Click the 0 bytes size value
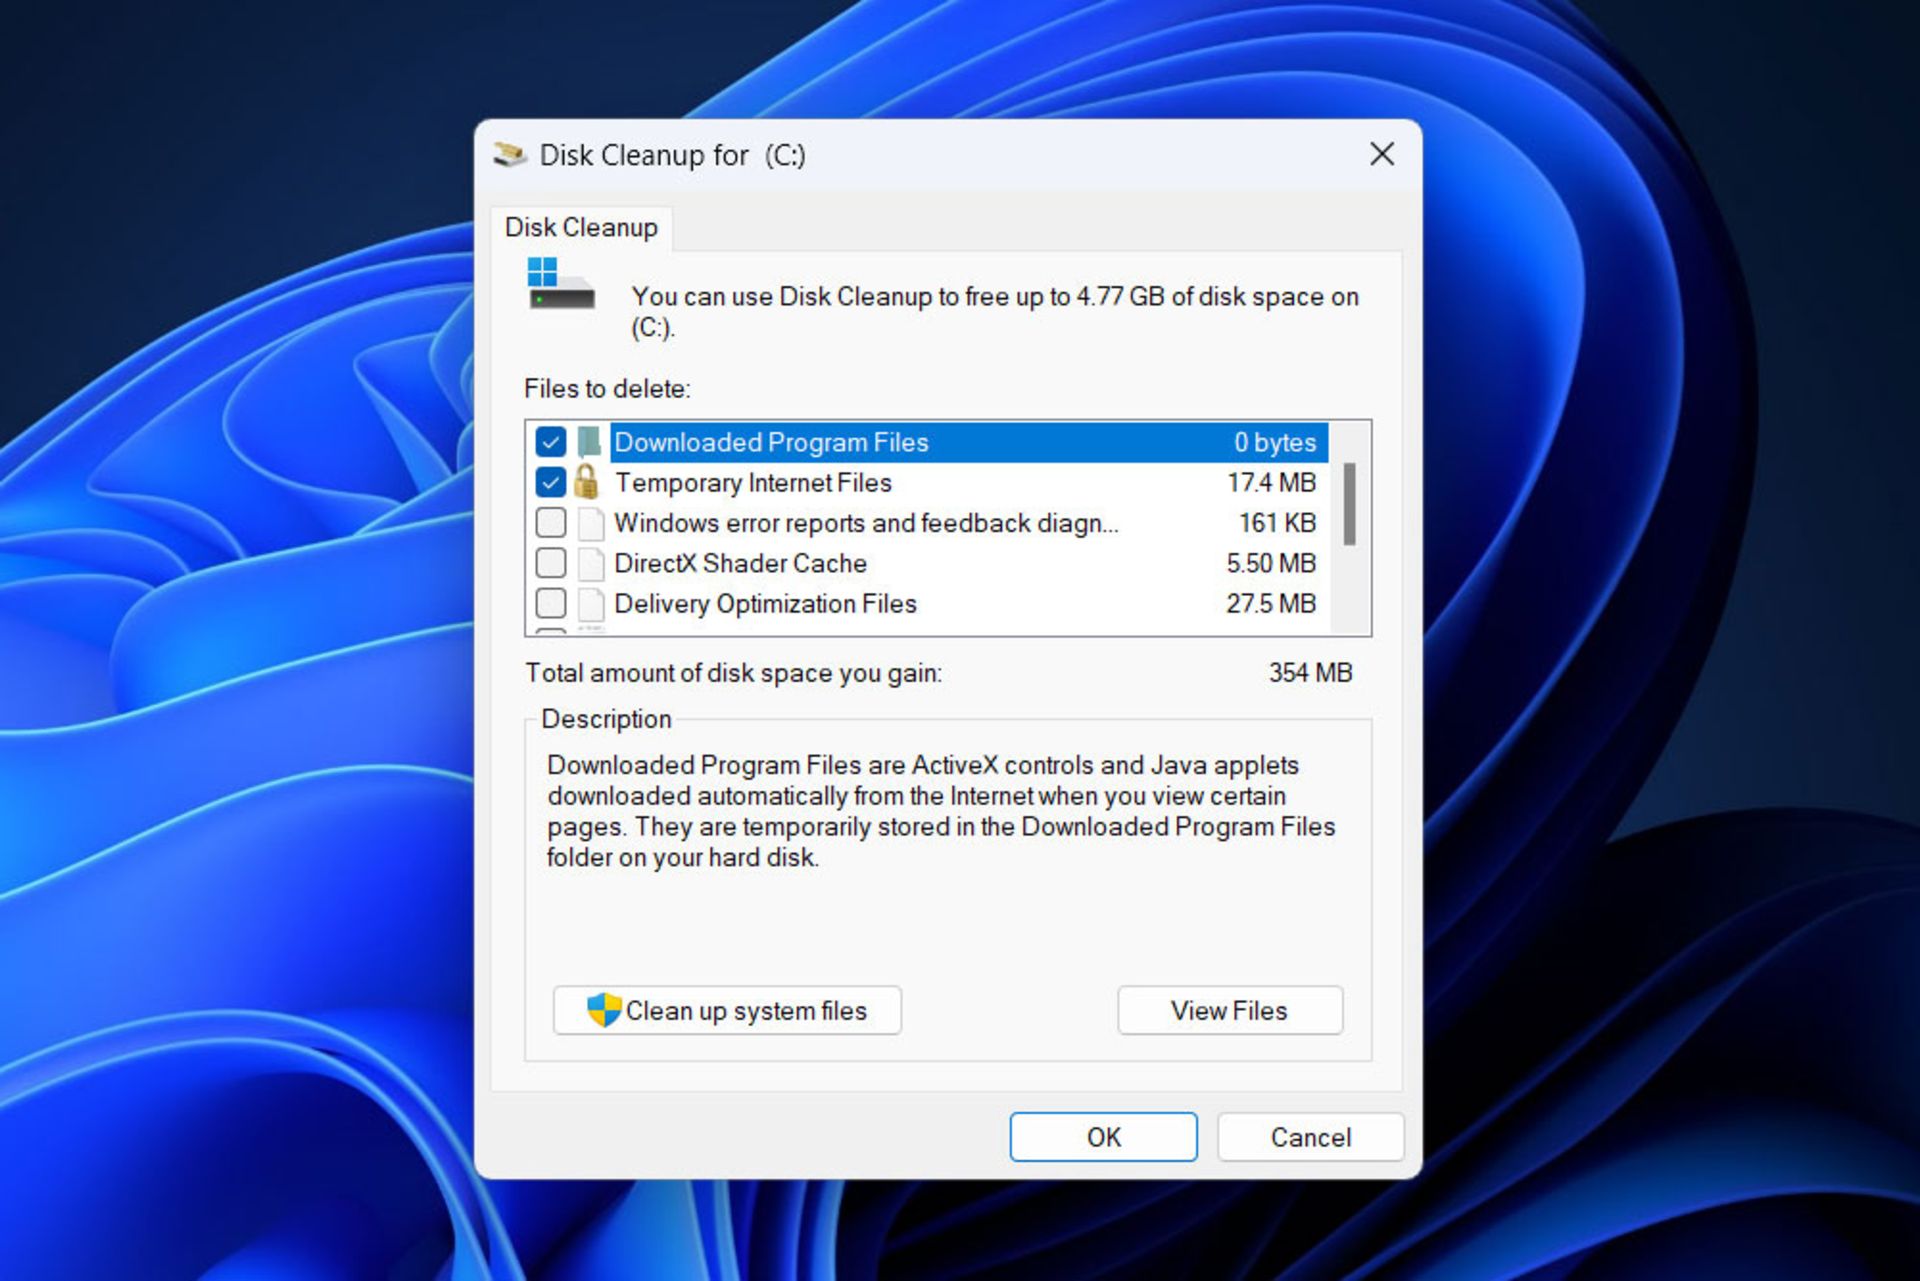Image resolution: width=1920 pixels, height=1281 pixels. point(1275,442)
